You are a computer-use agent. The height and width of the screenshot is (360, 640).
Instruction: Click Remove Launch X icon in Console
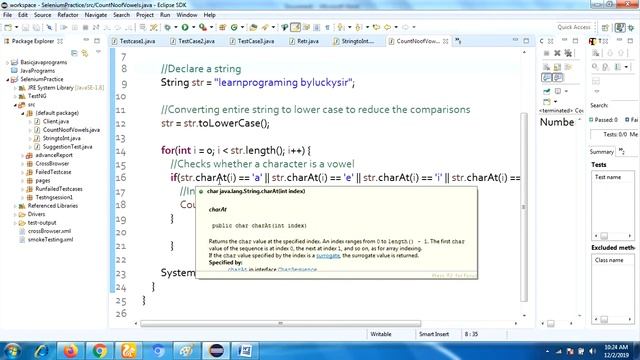coord(557,53)
